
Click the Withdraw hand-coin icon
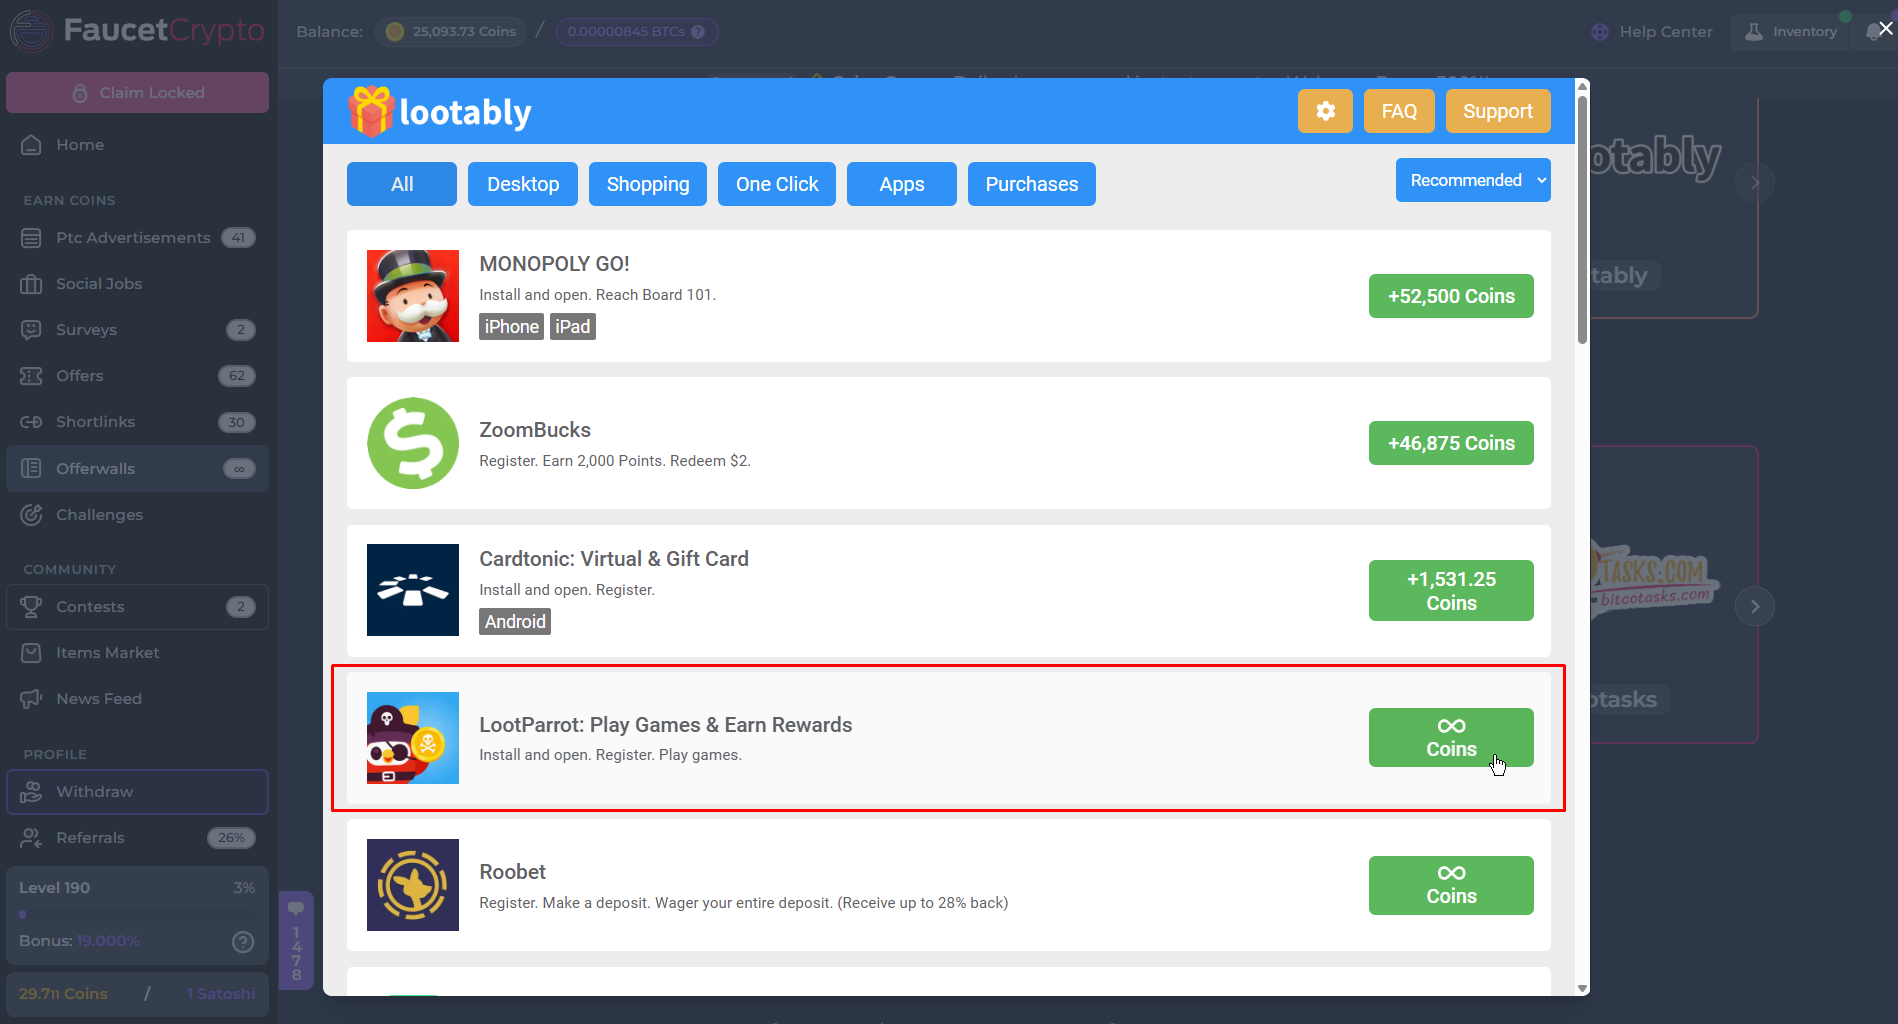pyautogui.click(x=31, y=792)
